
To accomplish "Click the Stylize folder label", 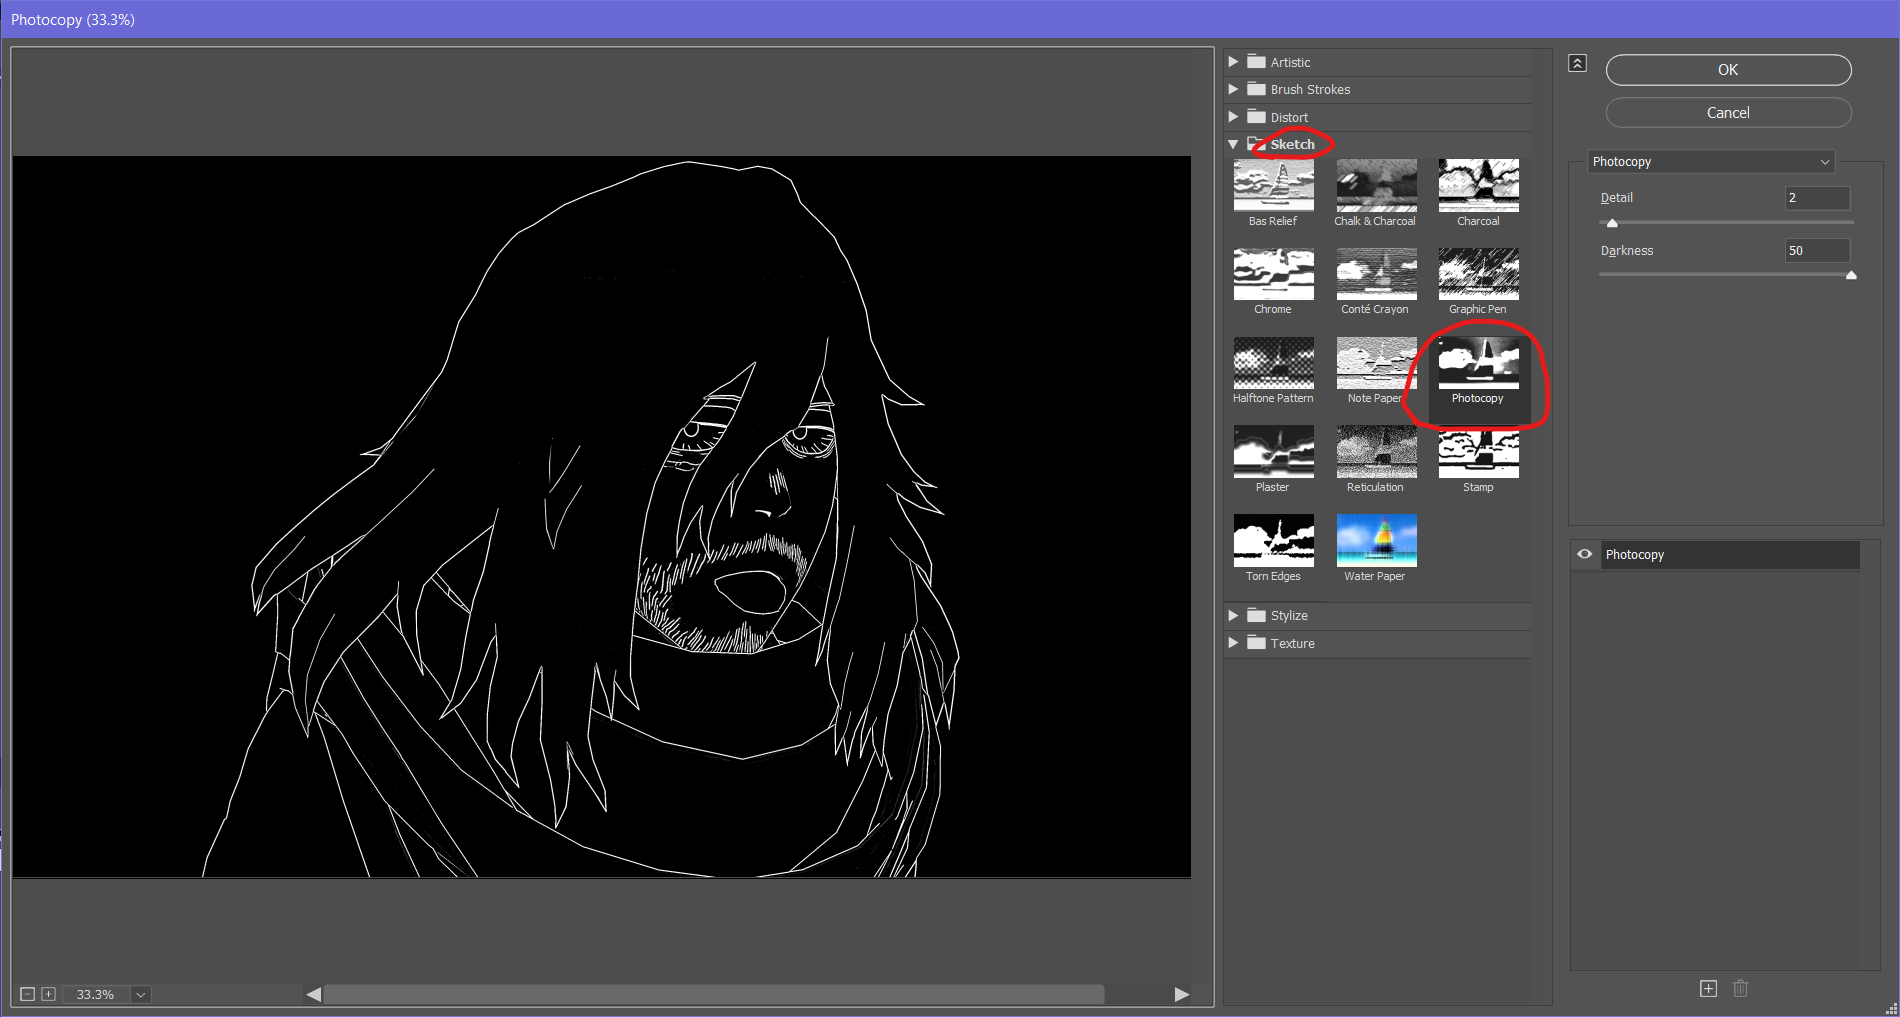I will coord(1289,615).
